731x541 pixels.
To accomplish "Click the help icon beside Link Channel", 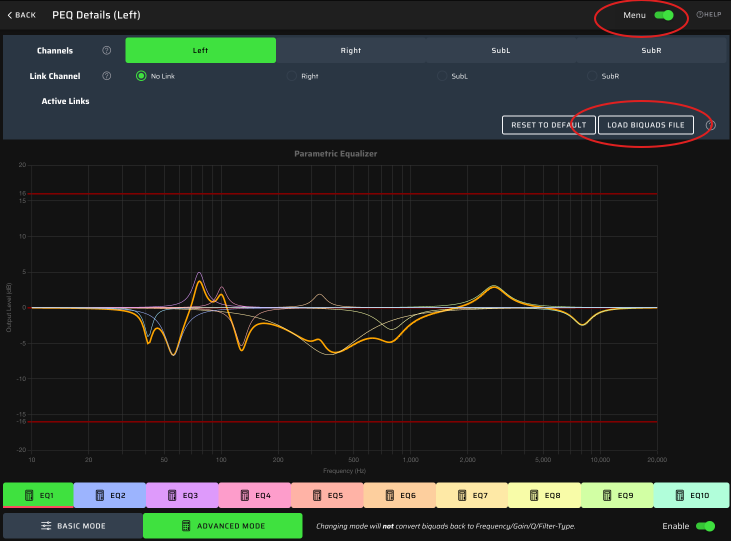I will coord(107,76).
